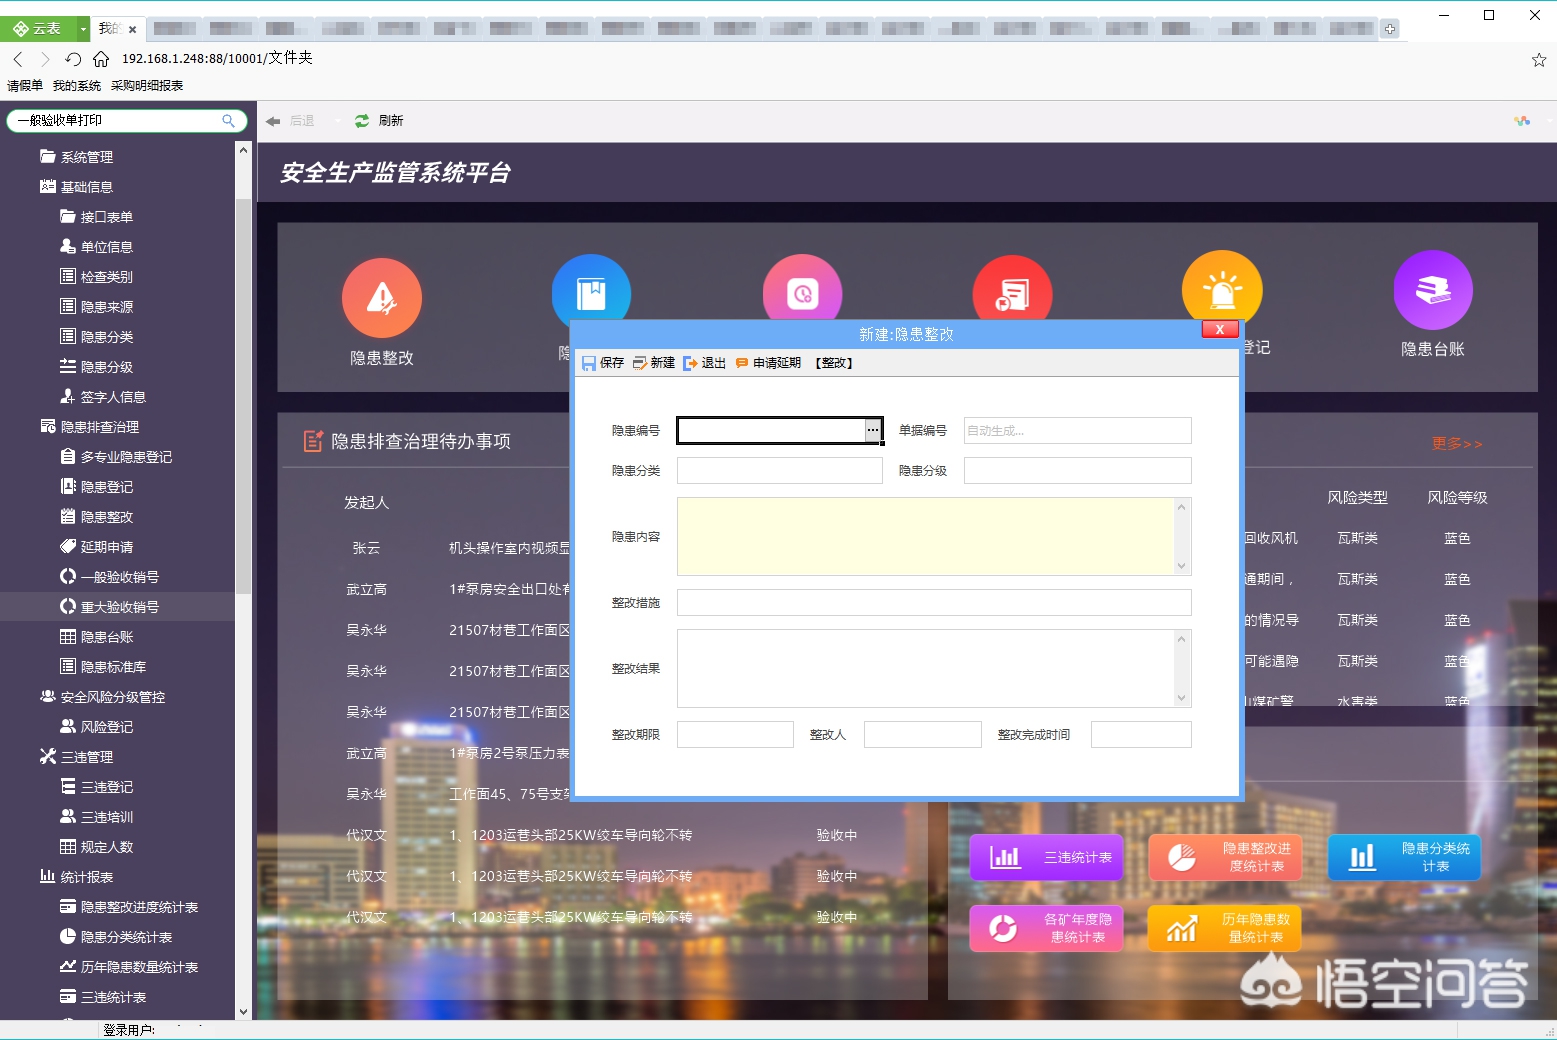Click the 后退 back arrow button
This screenshot has width=1557, height=1040.
(x=290, y=121)
